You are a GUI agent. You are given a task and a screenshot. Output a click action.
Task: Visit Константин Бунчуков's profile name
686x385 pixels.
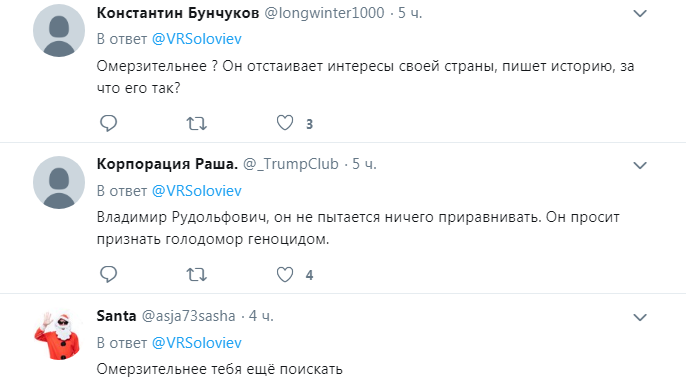pyautogui.click(x=178, y=13)
